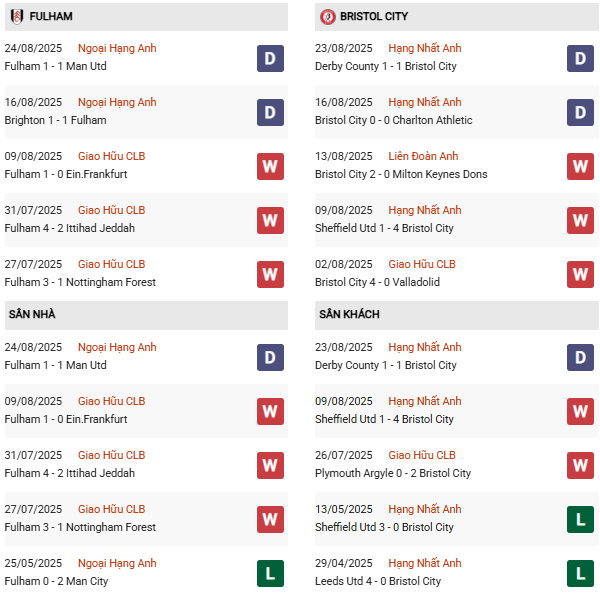Click the Bristol City club crest icon
The height and width of the screenshot is (595, 600).
point(327,17)
